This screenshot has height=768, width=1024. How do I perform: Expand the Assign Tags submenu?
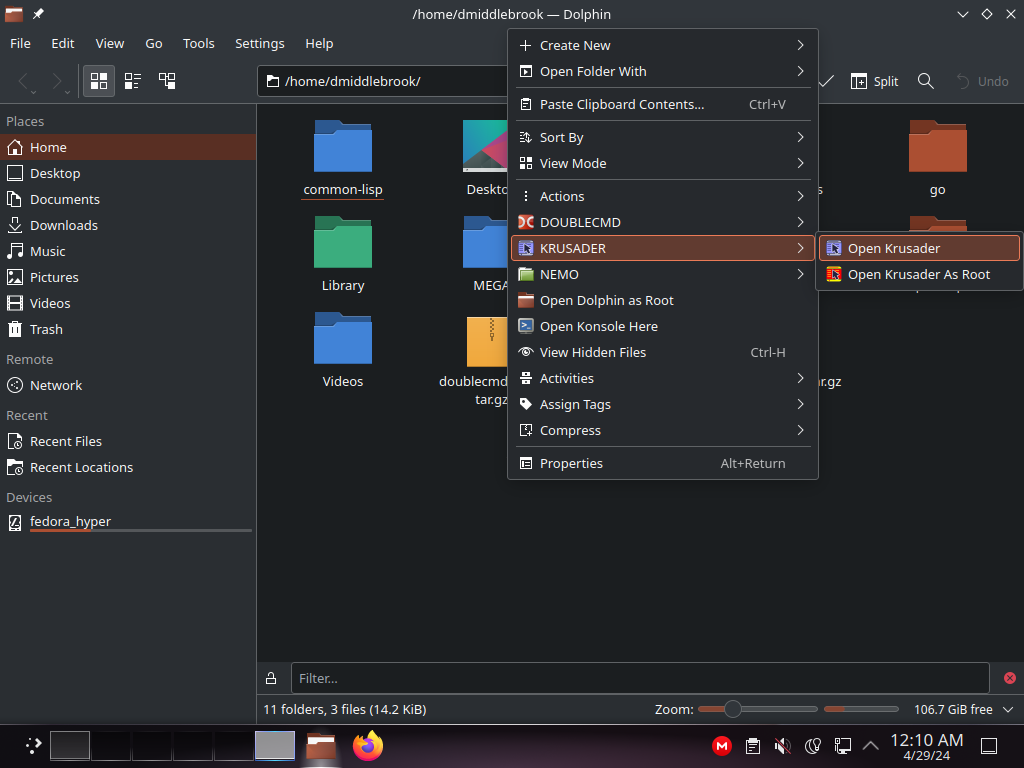662,405
